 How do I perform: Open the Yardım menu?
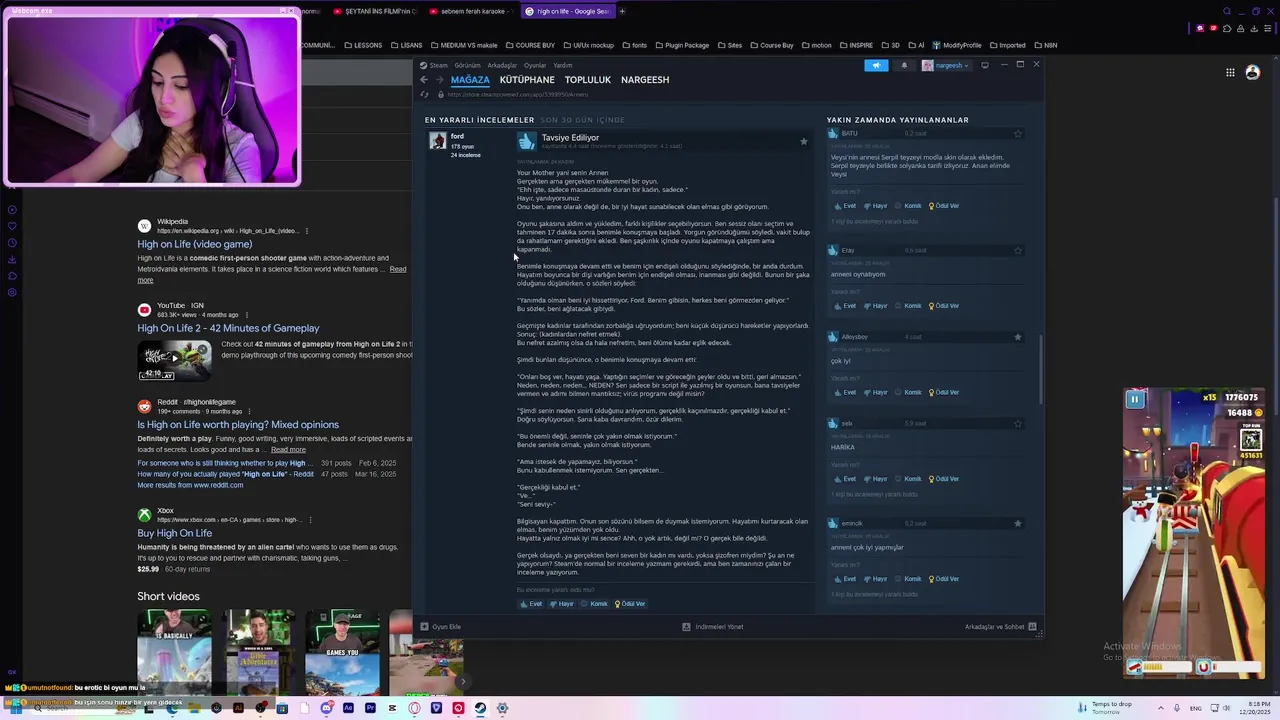tap(563, 65)
